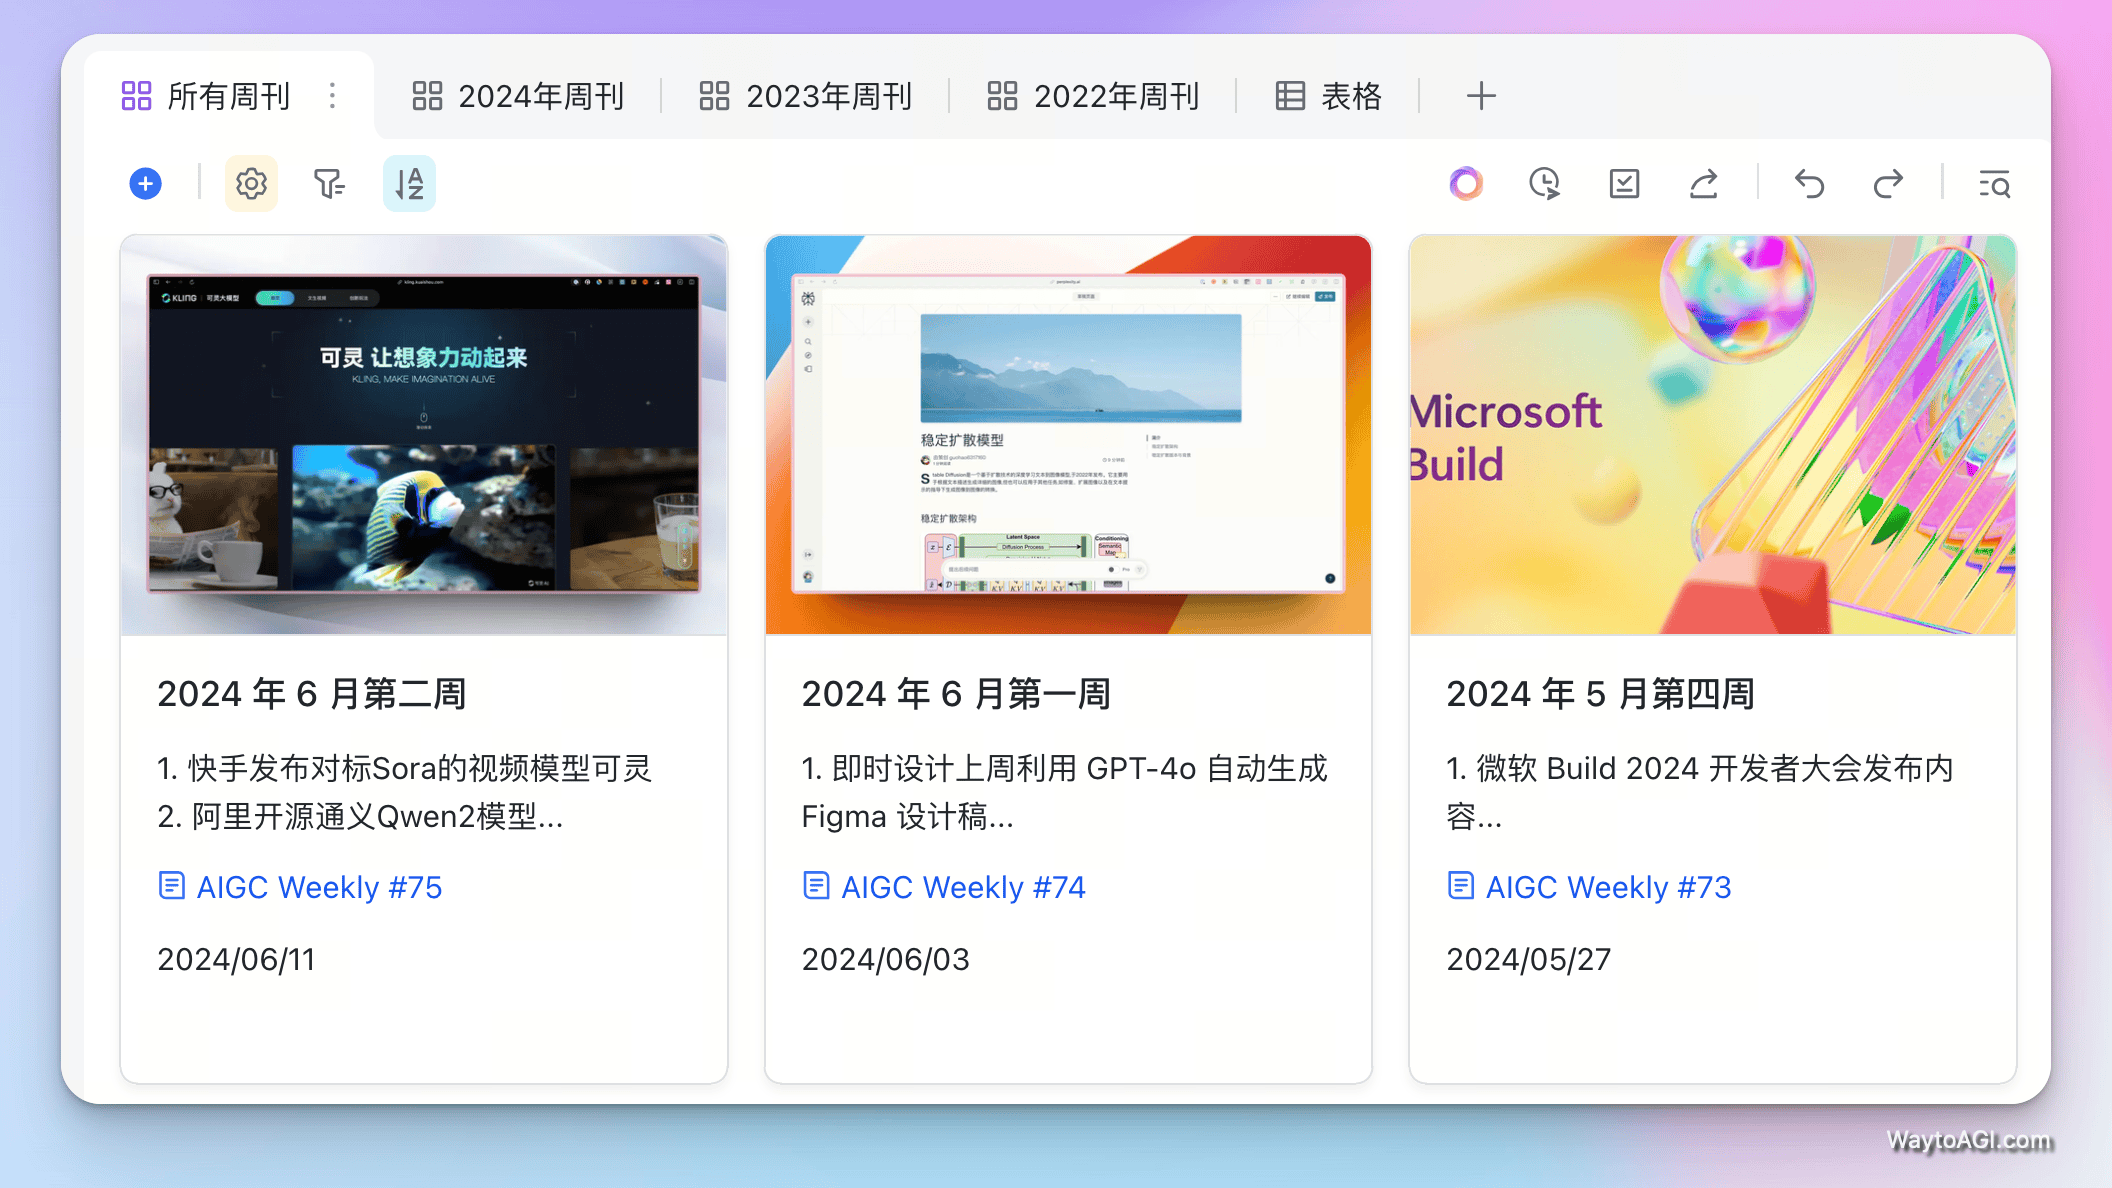
Task: Toggle the A-Z sort icon
Action: click(x=409, y=184)
